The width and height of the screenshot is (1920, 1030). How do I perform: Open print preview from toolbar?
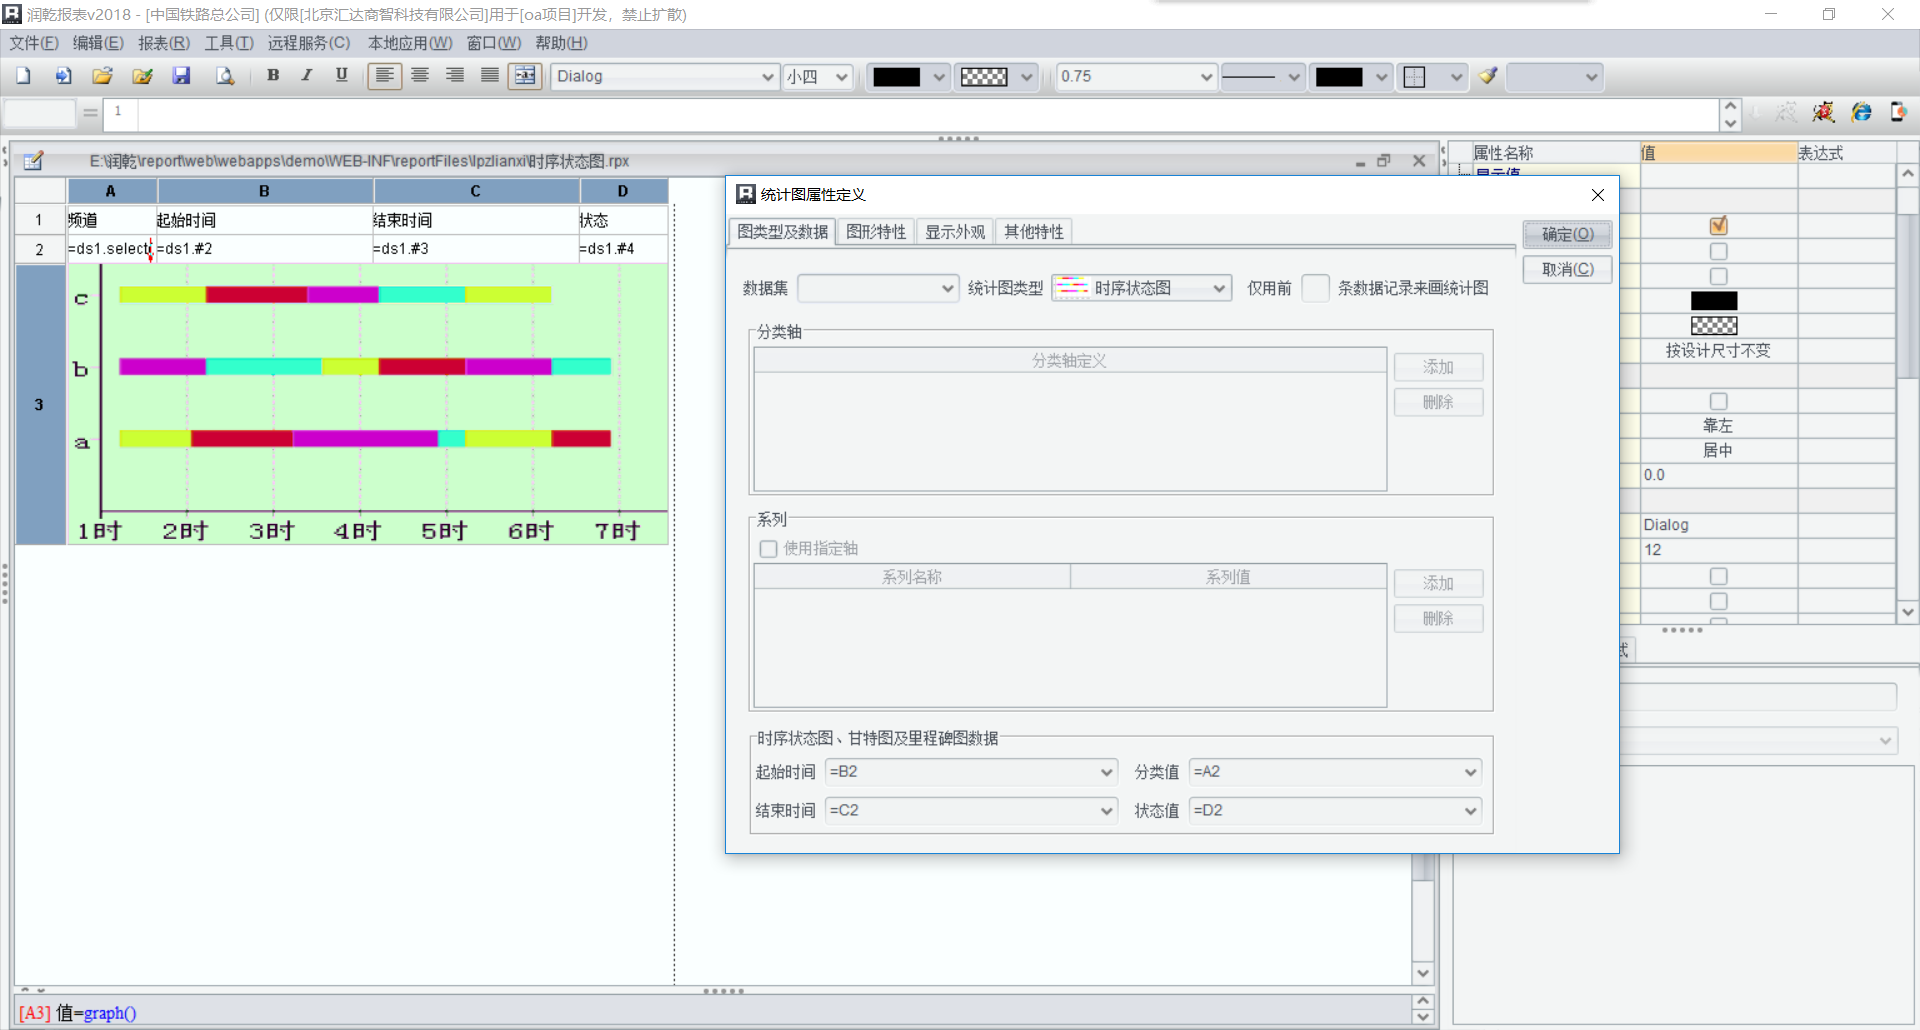225,76
